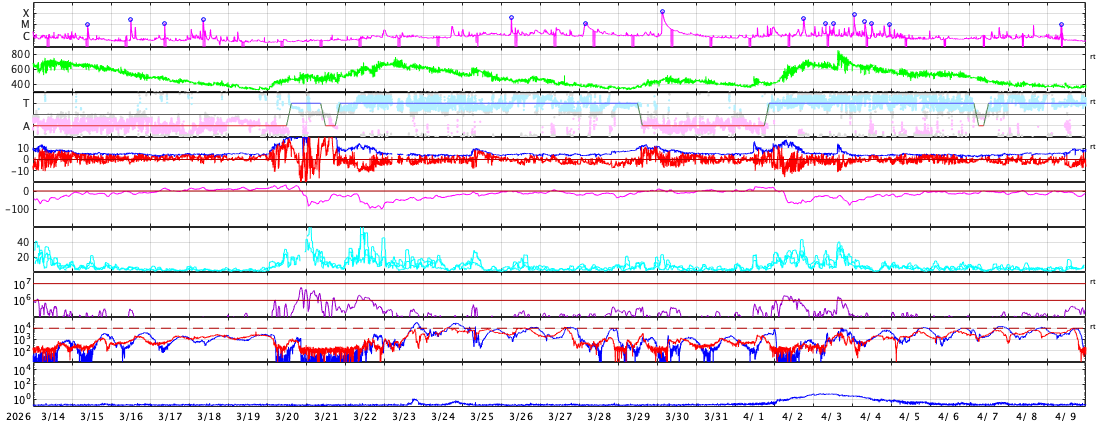Click the '-10' magnetic field axis label
The image size is (1102, 424).
pos(18,171)
